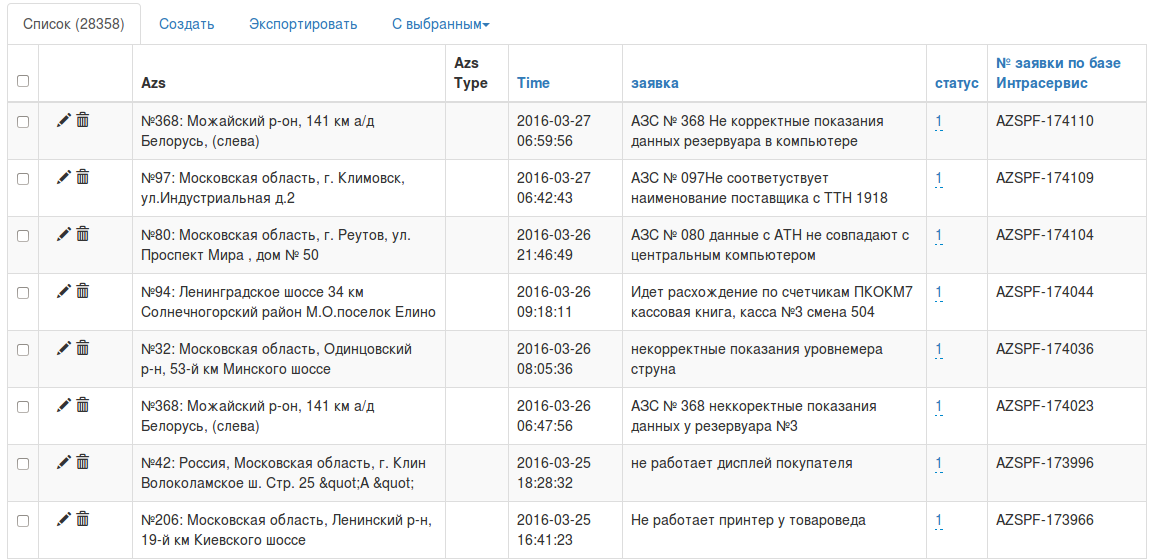
Task: Check the box for row AZSPF-174109
Action: tap(23, 179)
